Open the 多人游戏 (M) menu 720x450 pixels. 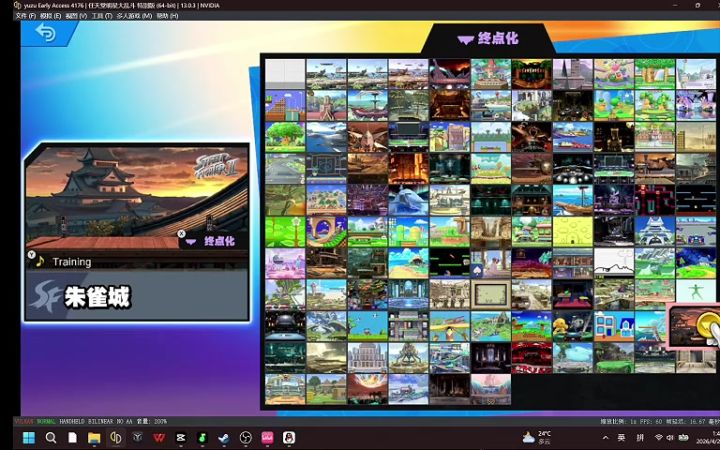134,16
